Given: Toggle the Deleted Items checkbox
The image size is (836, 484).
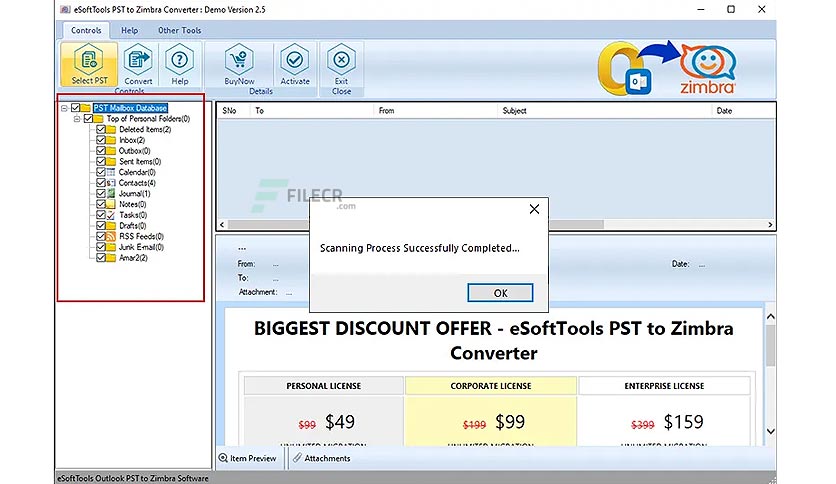Looking at the screenshot, I should point(101,130).
